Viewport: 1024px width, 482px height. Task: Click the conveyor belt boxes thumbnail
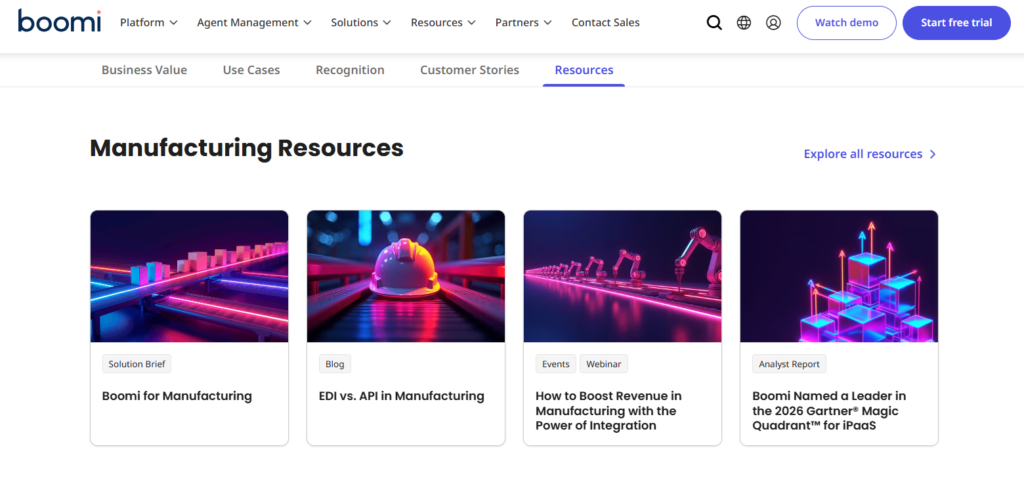(x=189, y=276)
